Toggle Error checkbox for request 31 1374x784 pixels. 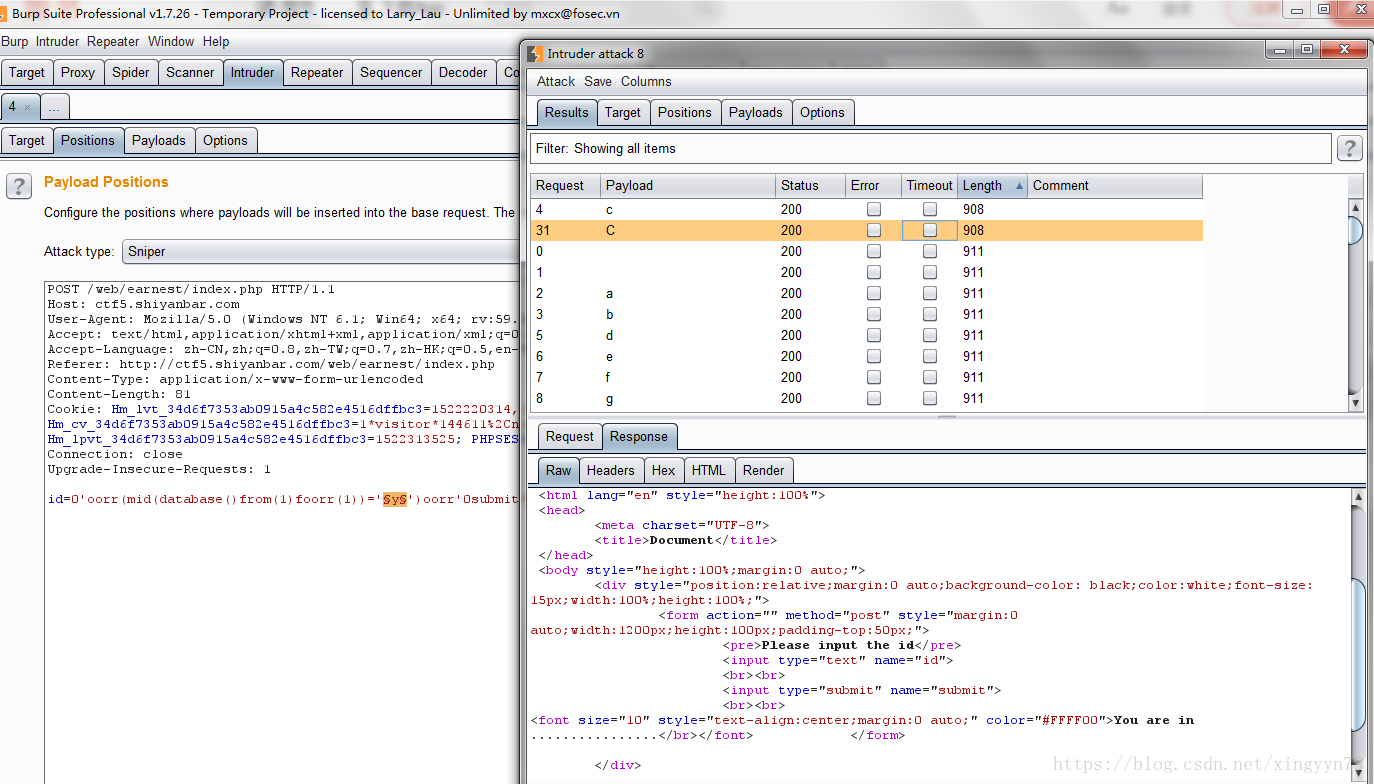tap(874, 230)
